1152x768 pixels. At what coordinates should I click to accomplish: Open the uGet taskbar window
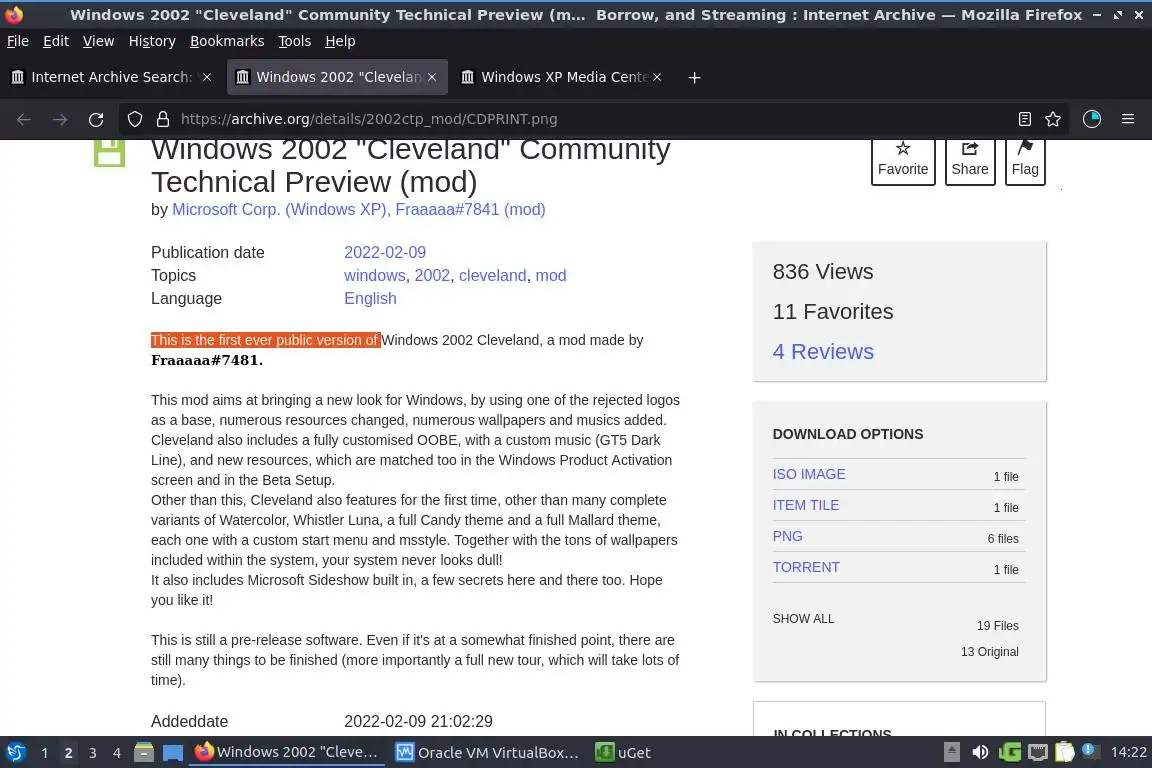623,753
